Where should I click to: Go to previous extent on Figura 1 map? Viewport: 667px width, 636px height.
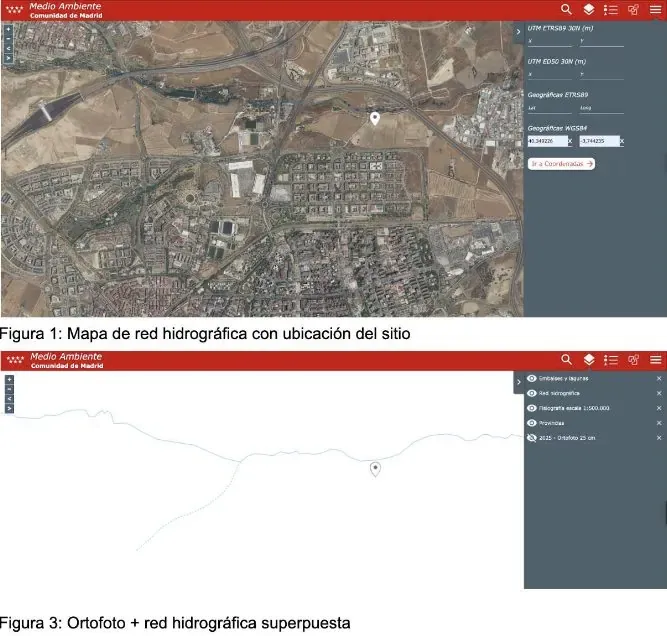click(x=9, y=48)
